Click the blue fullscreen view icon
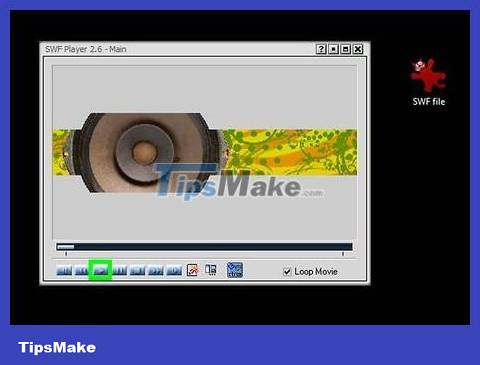Image resolution: width=480 pixels, height=365 pixels. tap(235, 270)
